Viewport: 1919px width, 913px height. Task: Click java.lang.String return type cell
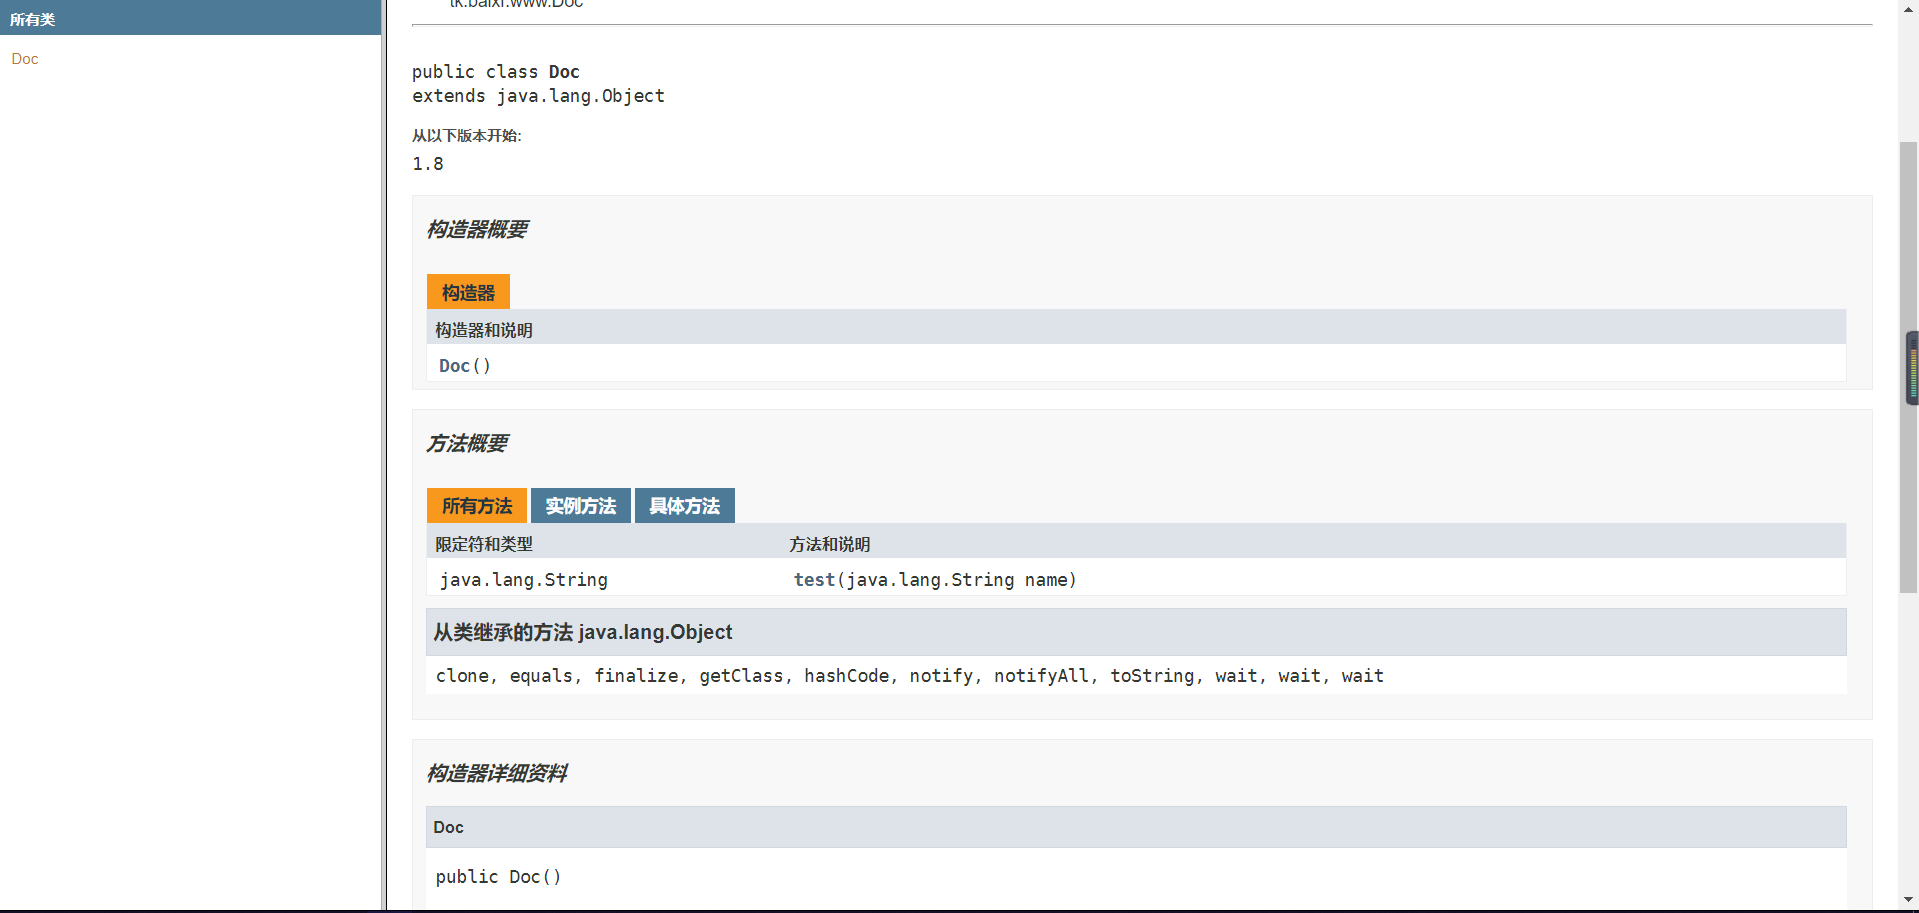point(524,580)
